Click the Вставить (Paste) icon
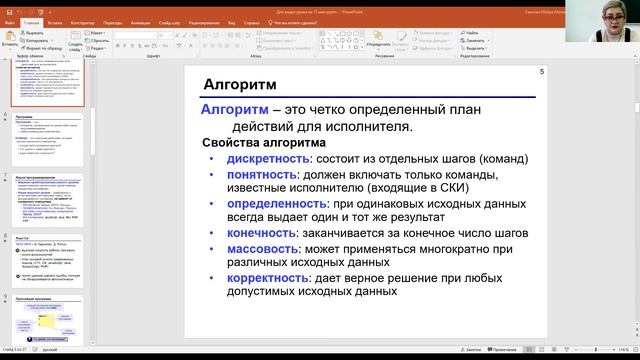 pos(10,36)
